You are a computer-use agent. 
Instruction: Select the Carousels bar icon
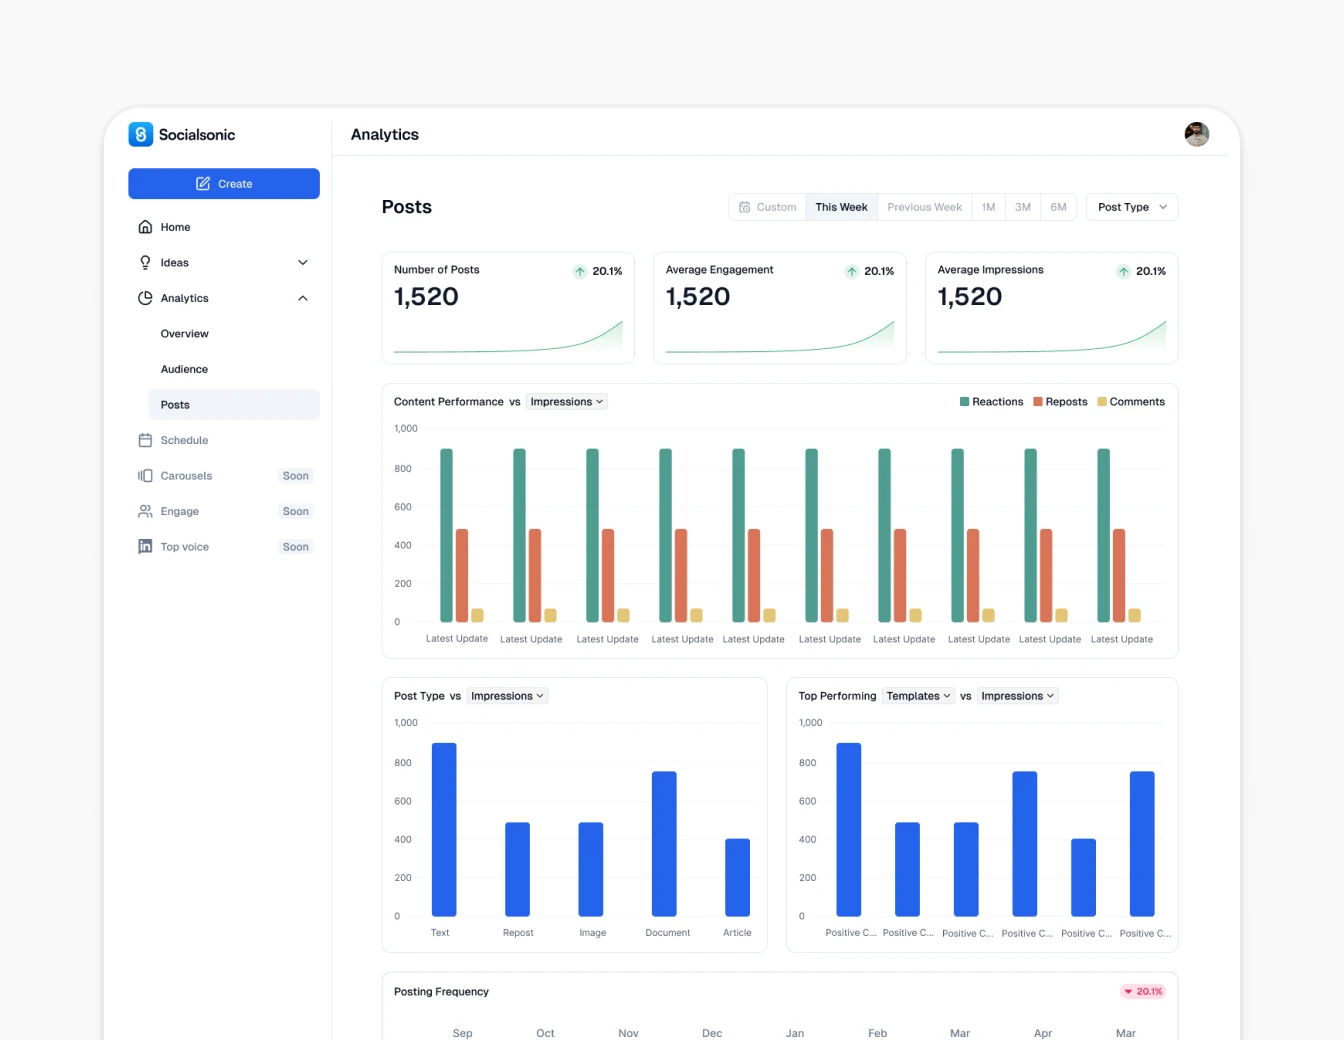tap(144, 475)
